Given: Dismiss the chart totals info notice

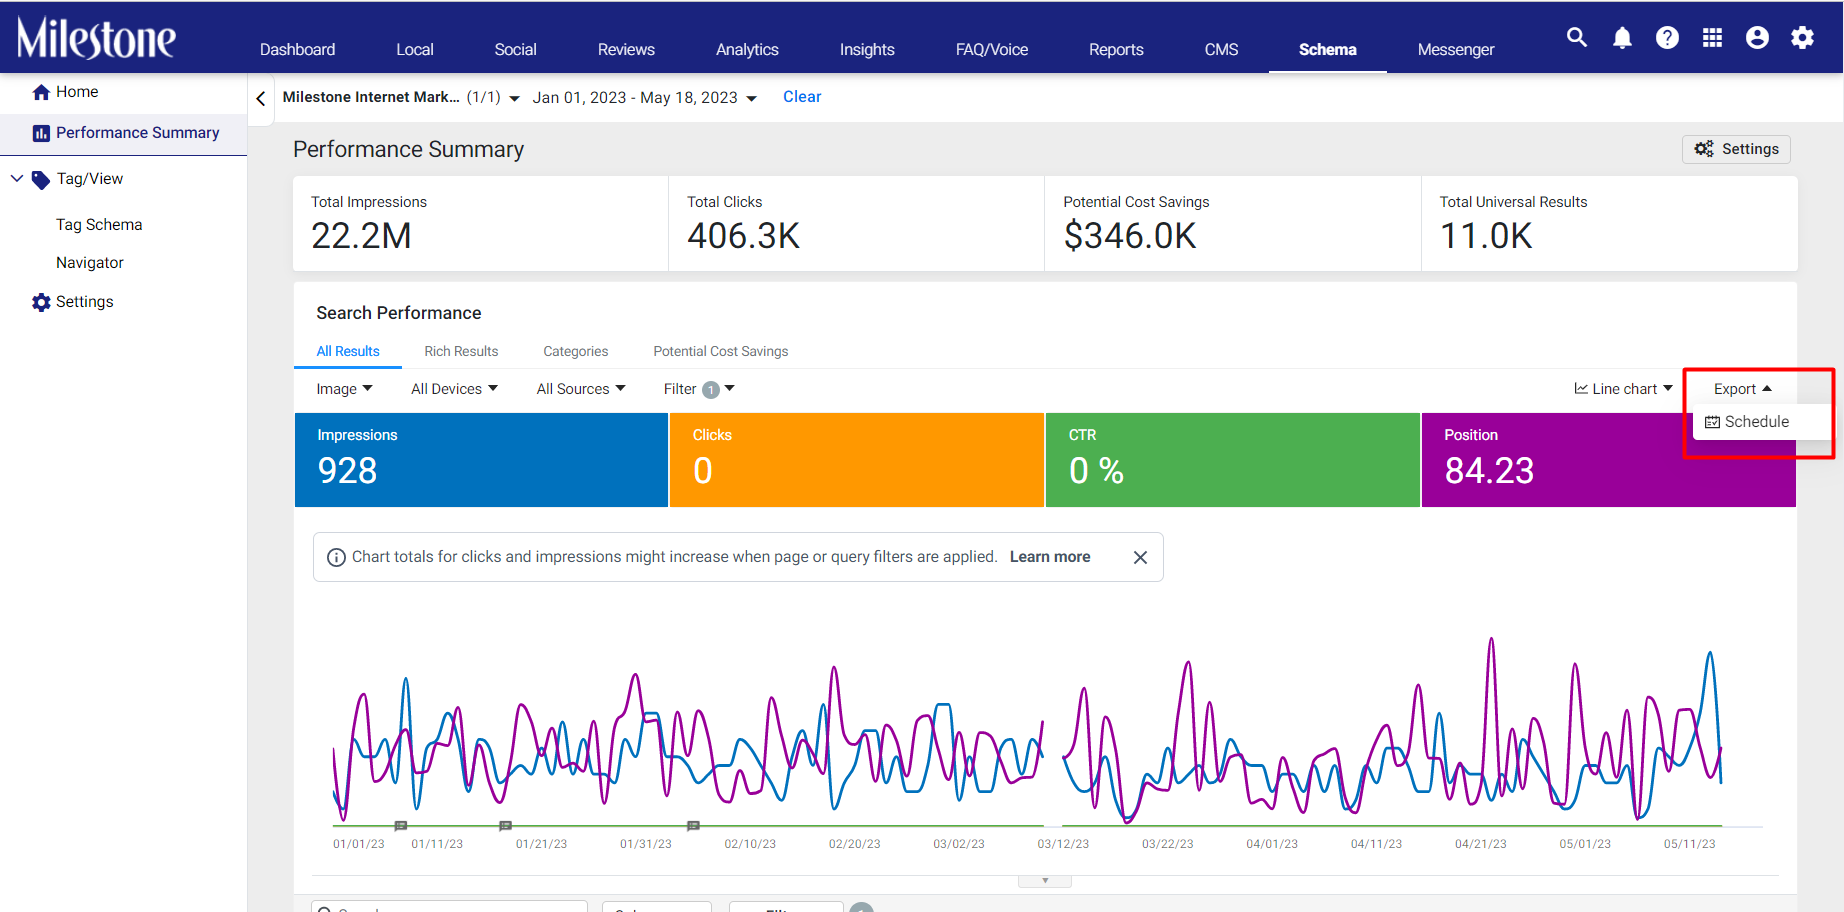Looking at the screenshot, I should tap(1140, 558).
